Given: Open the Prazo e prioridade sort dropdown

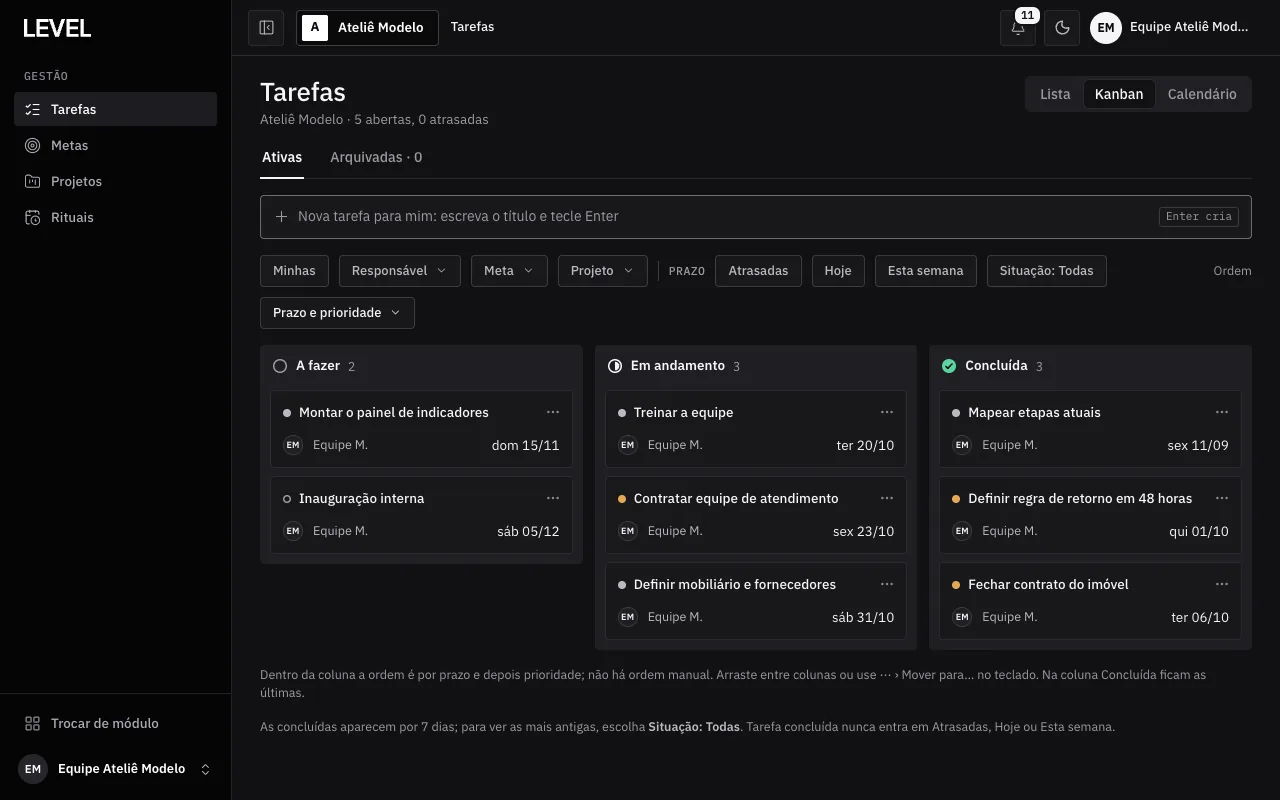Looking at the screenshot, I should pos(337,313).
